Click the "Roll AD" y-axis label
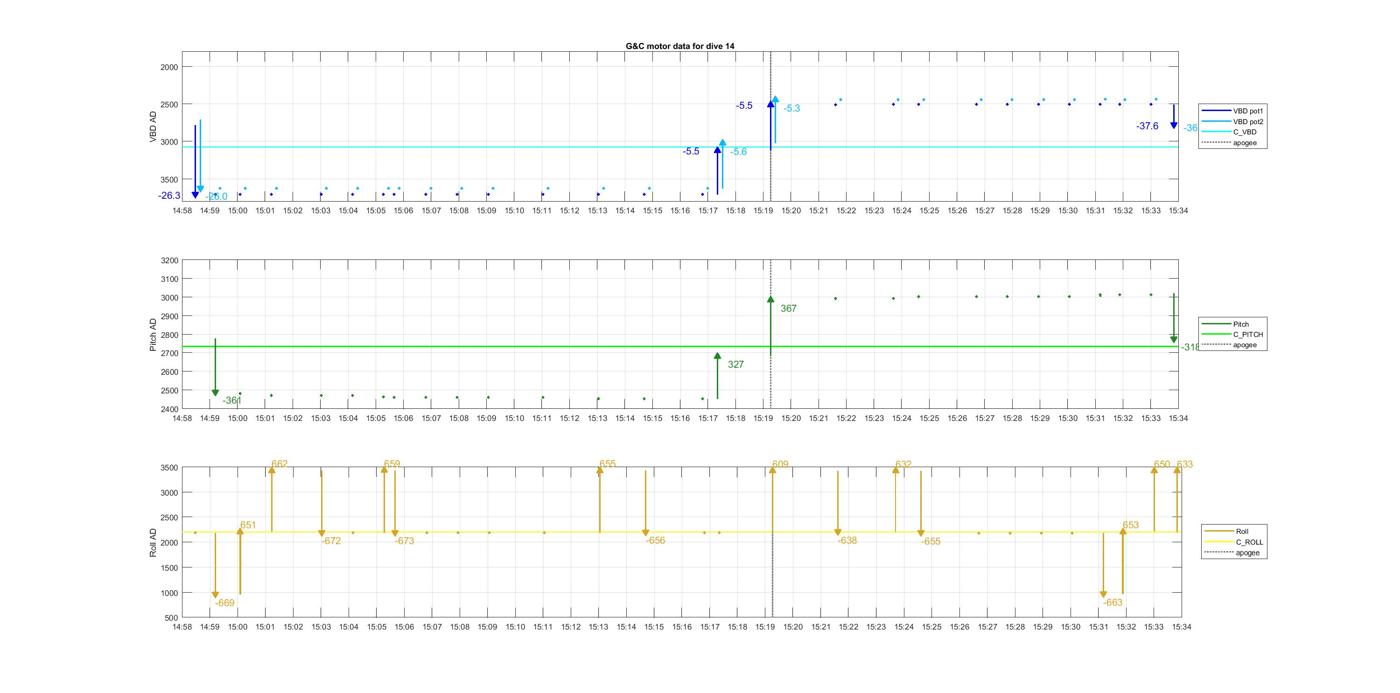 (154, 542)
